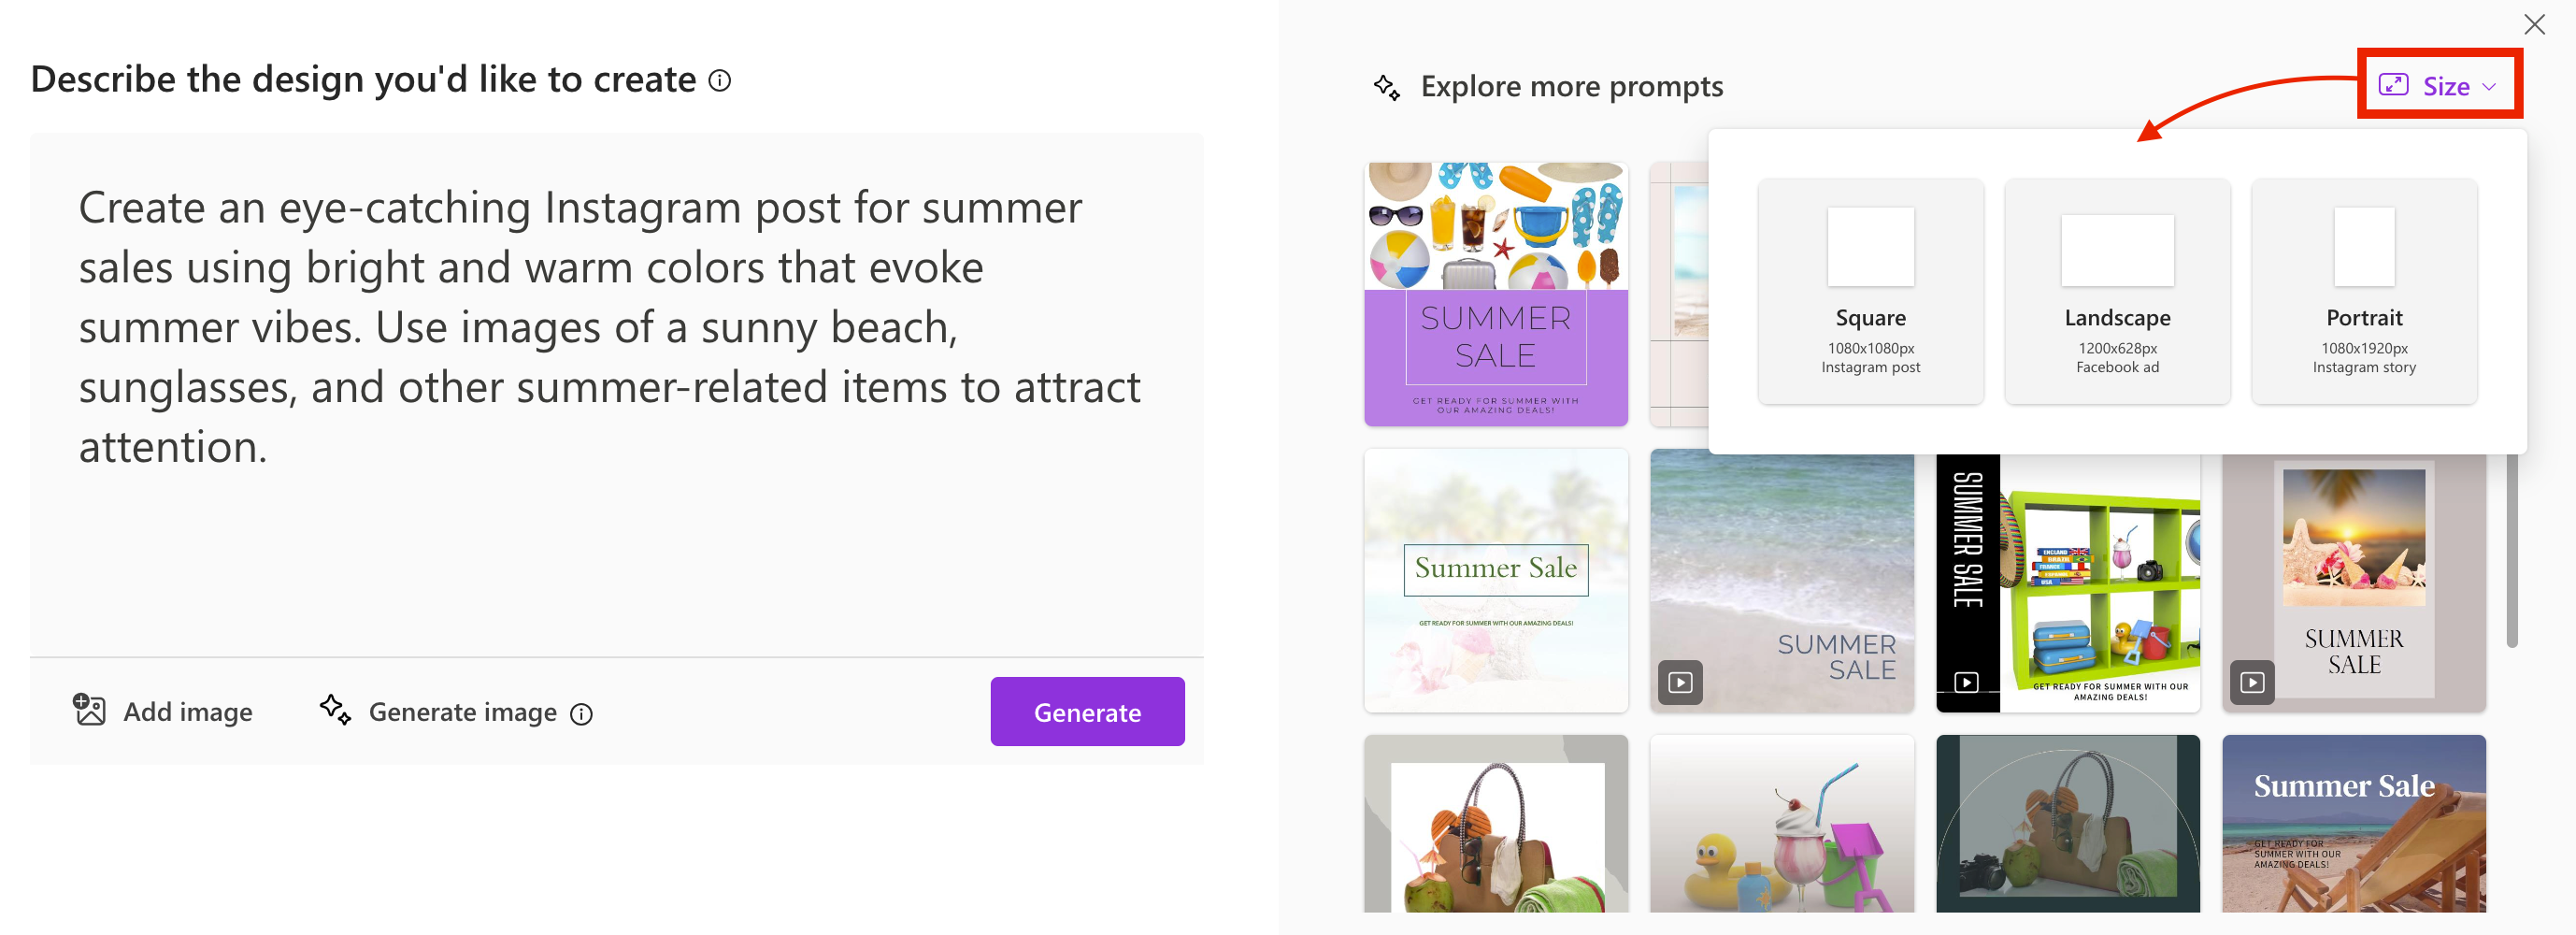The width and height of the screenshot is (2576, 935).
Task: Open Explore more prompts
Action: [1572, 86]
